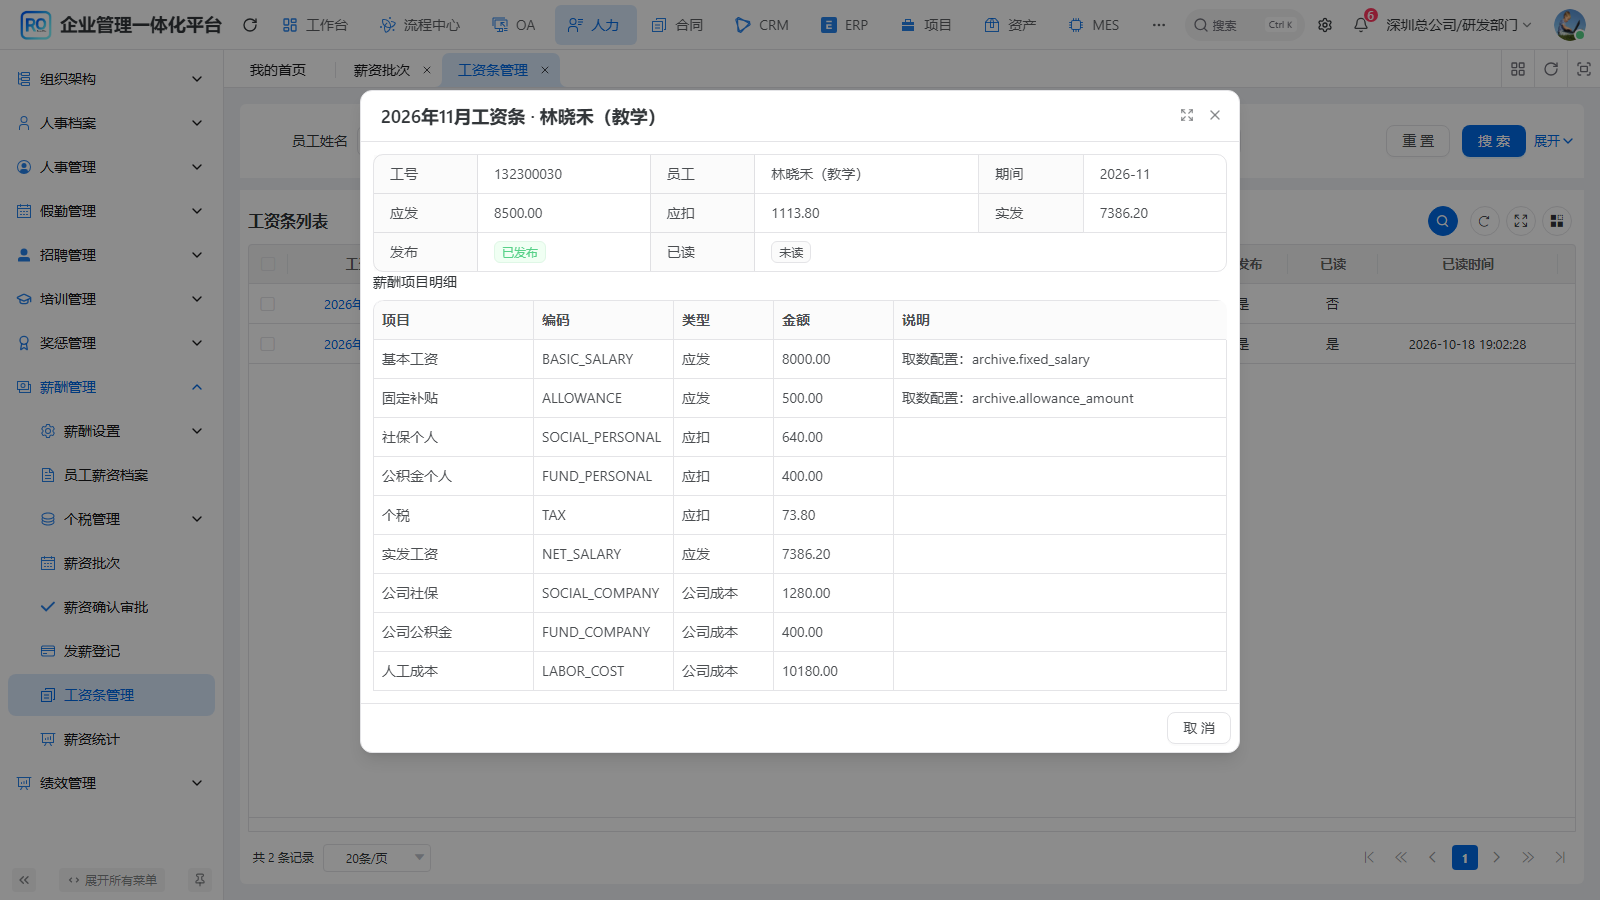Maximize the payslip dialog with fullscreen icon
This screenshot has width=1600, height=900.
pyautogui.click(x=1187, y=115)
